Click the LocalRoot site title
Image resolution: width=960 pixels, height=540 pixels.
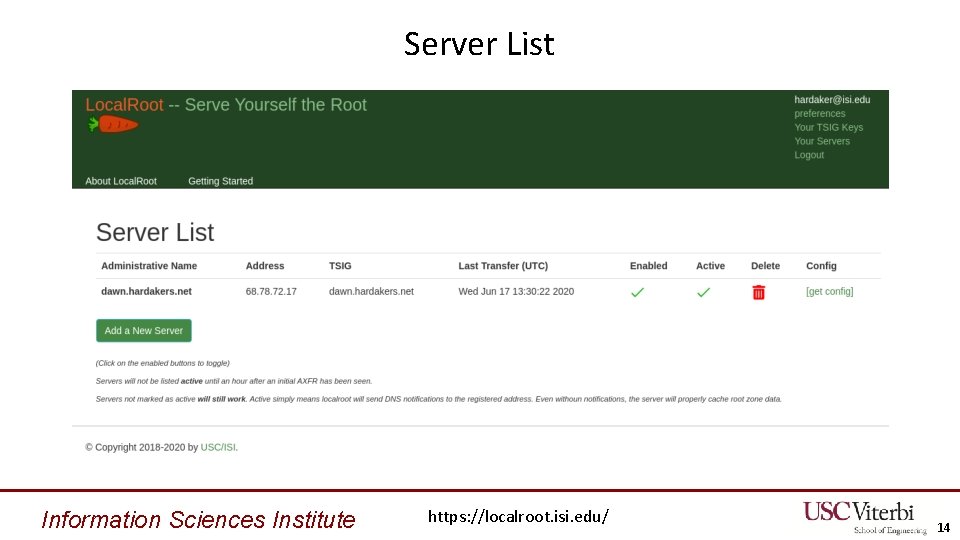[124, 105]
